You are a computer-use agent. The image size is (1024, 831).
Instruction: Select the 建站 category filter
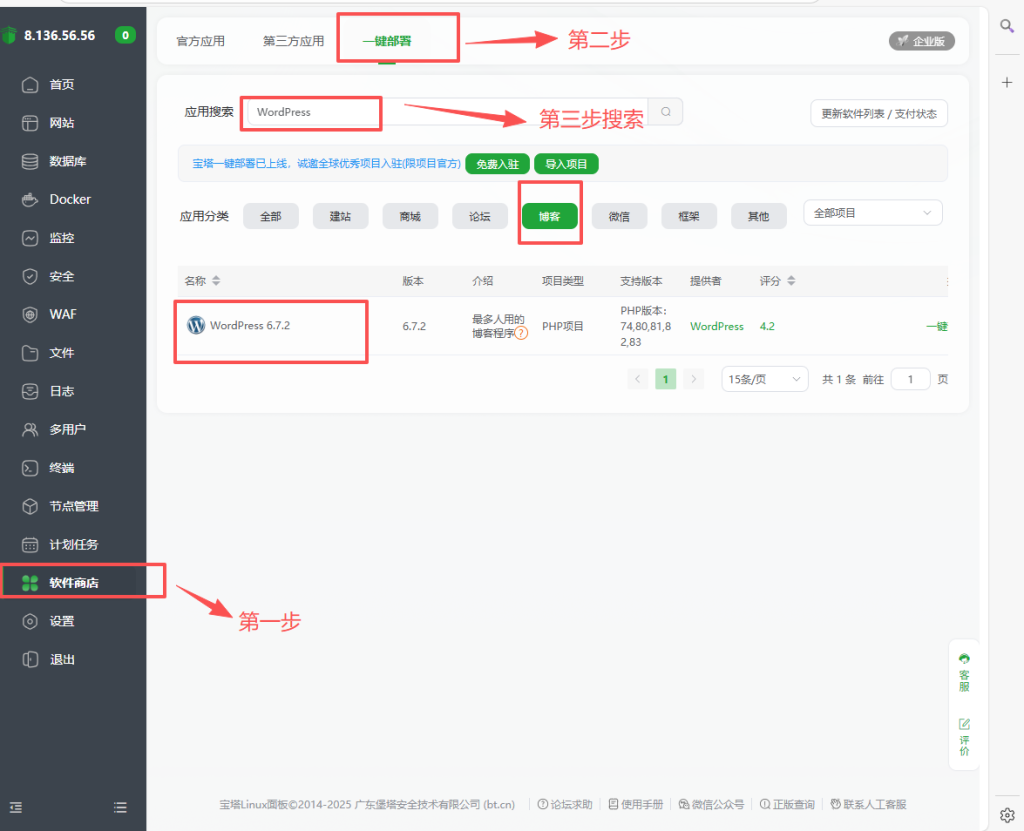click(340, 216)
